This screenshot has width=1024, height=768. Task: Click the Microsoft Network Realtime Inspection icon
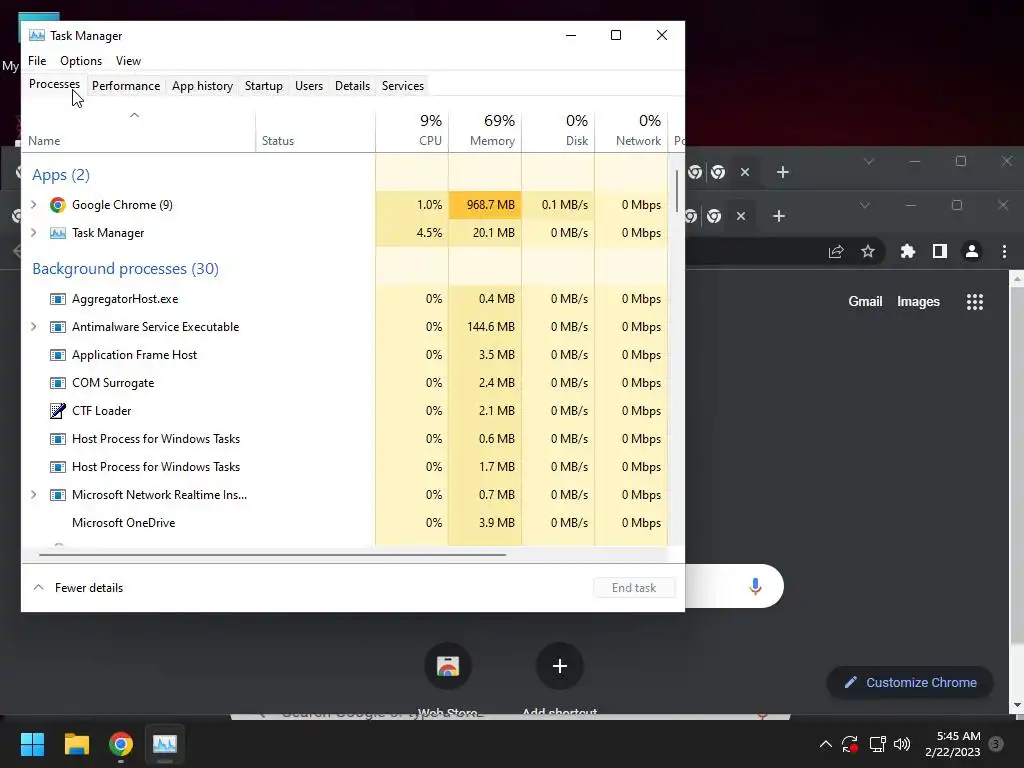57,495
